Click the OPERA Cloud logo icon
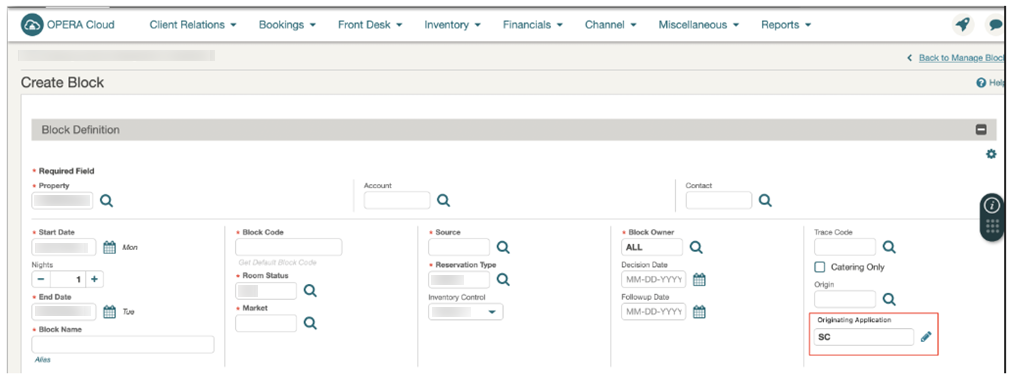Viewport: 1011px width, 384px height. tap(32, 25)
